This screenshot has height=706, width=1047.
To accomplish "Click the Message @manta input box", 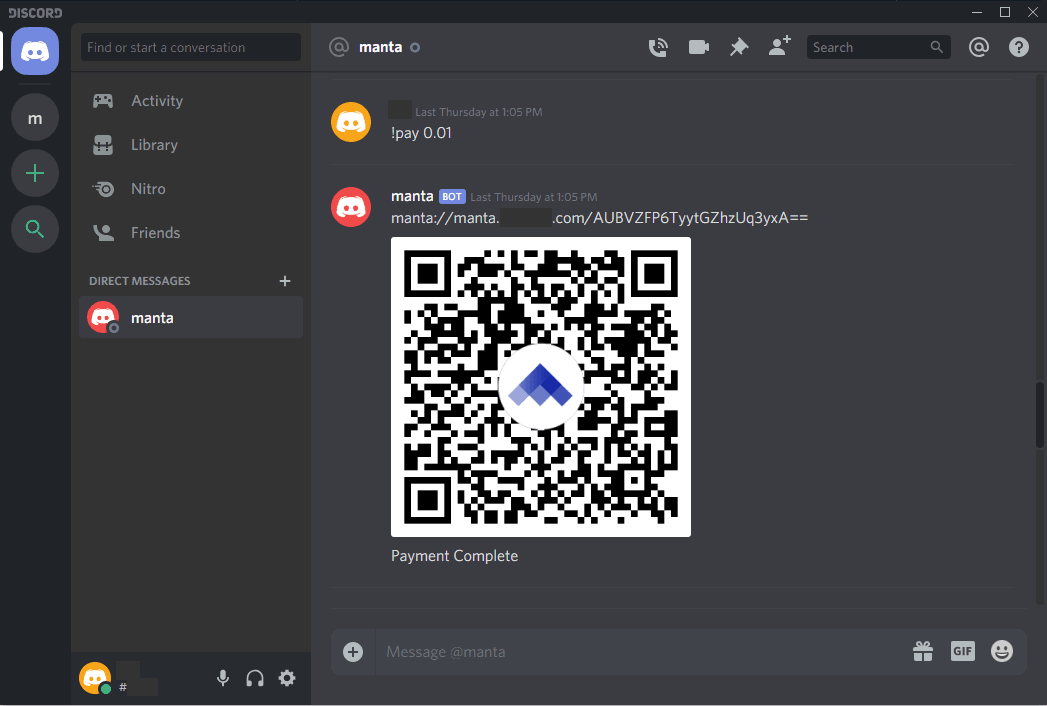I will (x=641, y=652).
